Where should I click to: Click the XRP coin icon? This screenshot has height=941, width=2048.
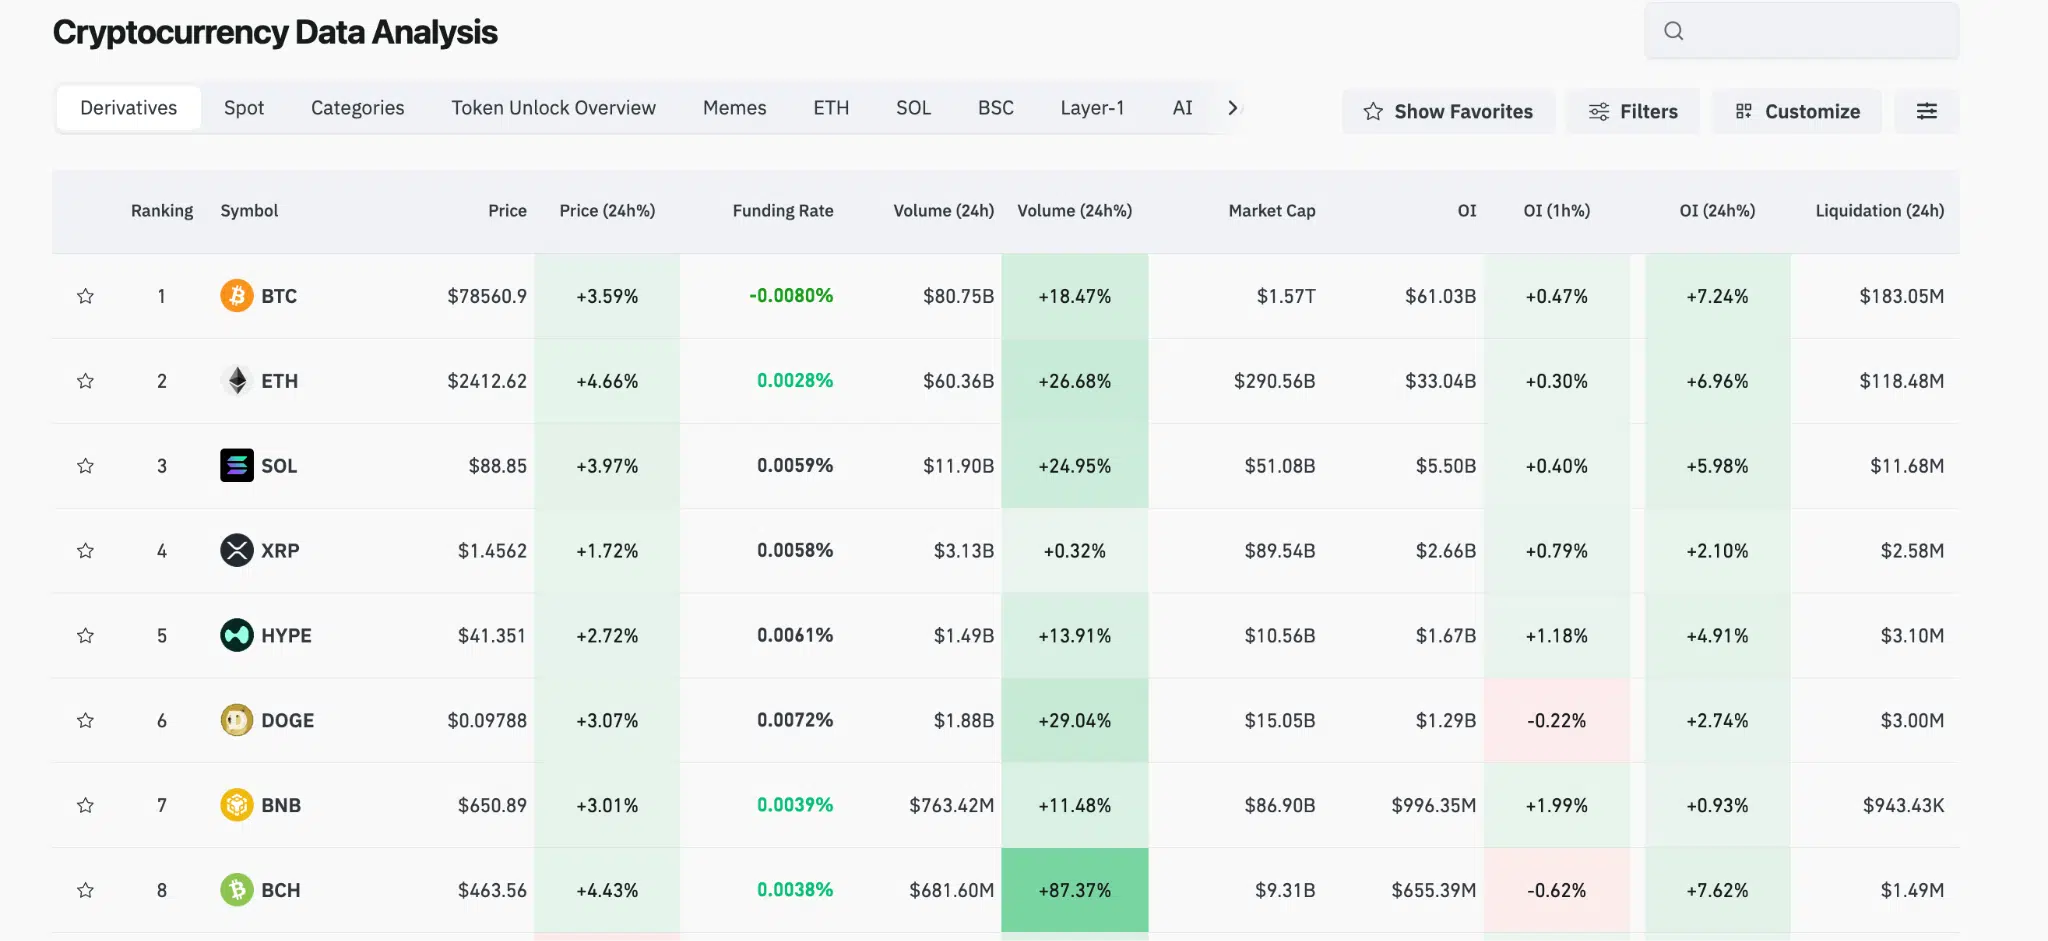tap(236, 550)
